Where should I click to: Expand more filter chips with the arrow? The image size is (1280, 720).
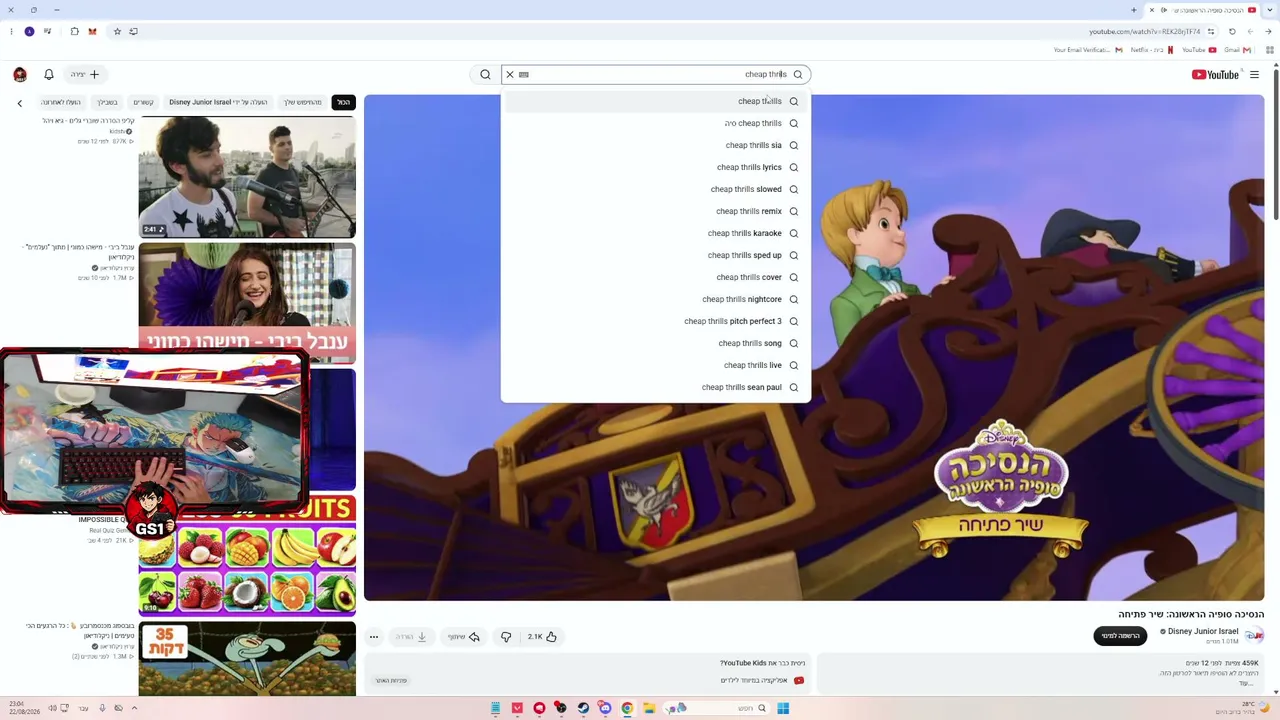coord(19,102)
